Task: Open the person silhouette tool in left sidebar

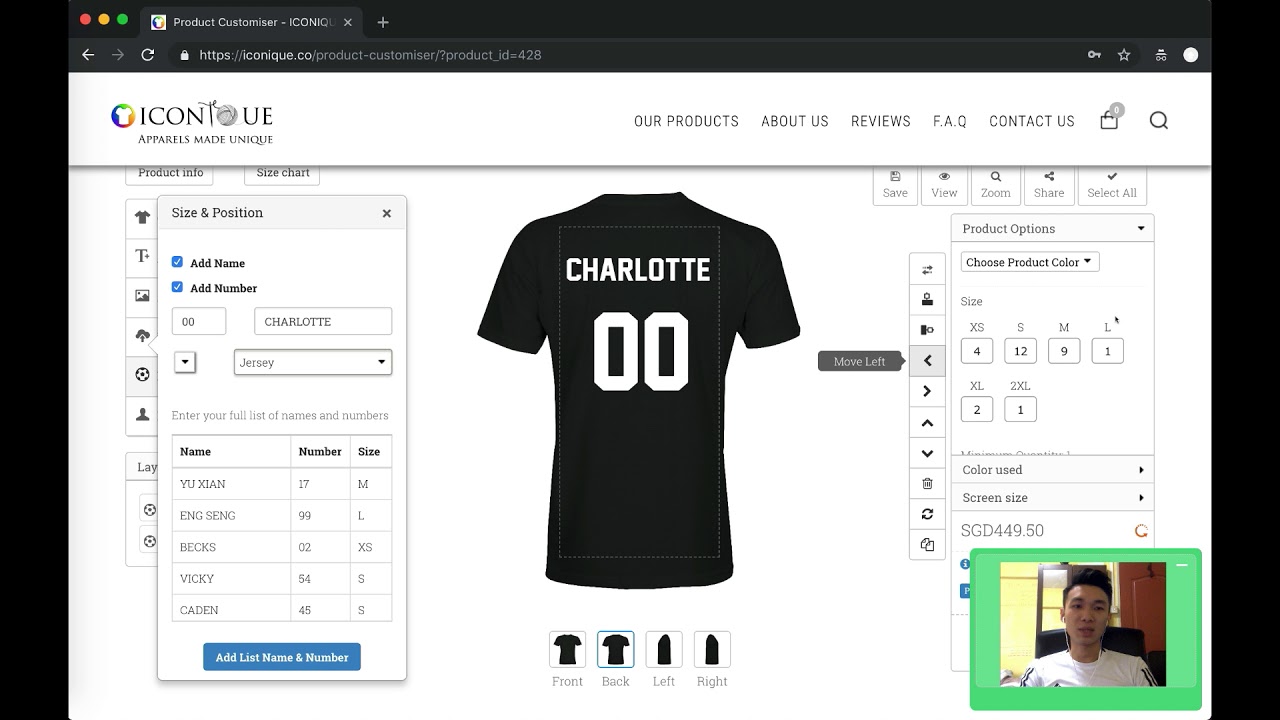Action: click(142, 414)
